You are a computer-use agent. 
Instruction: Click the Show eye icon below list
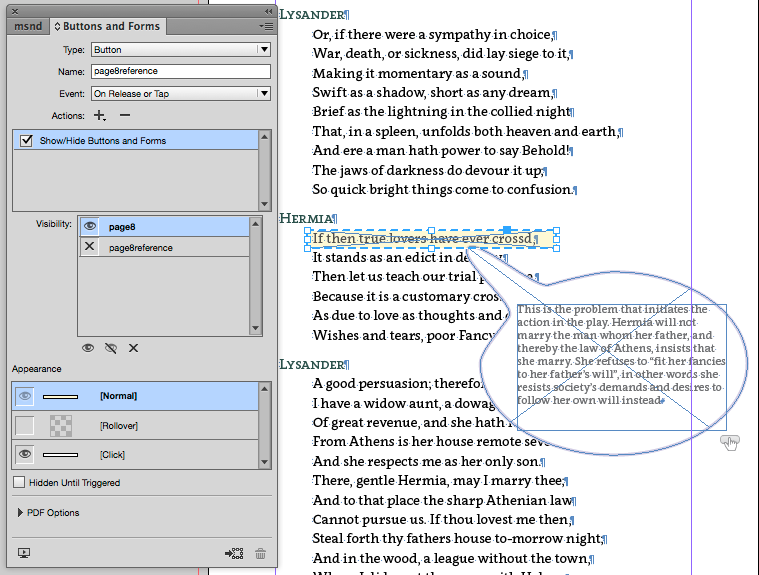[x=88, y=348]
